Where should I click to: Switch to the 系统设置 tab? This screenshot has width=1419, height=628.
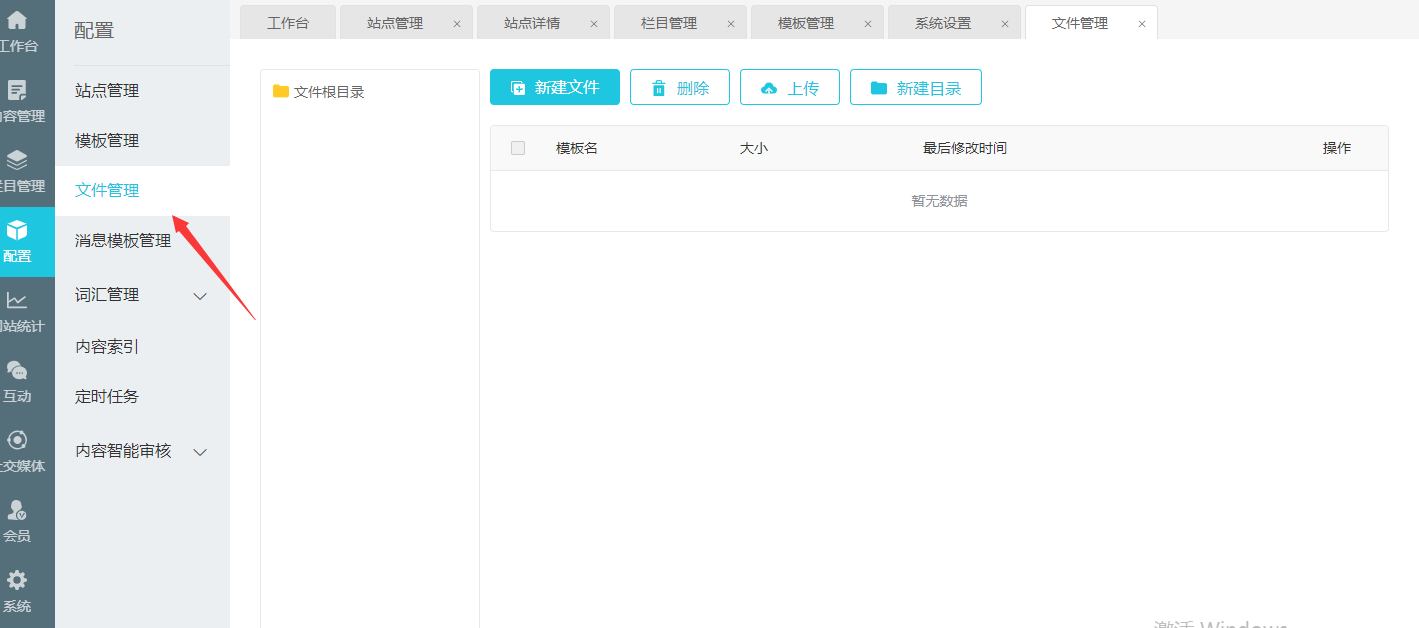tap(942, 23)
